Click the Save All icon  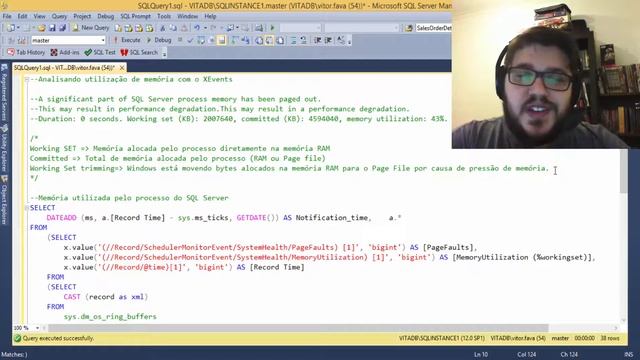62,28
